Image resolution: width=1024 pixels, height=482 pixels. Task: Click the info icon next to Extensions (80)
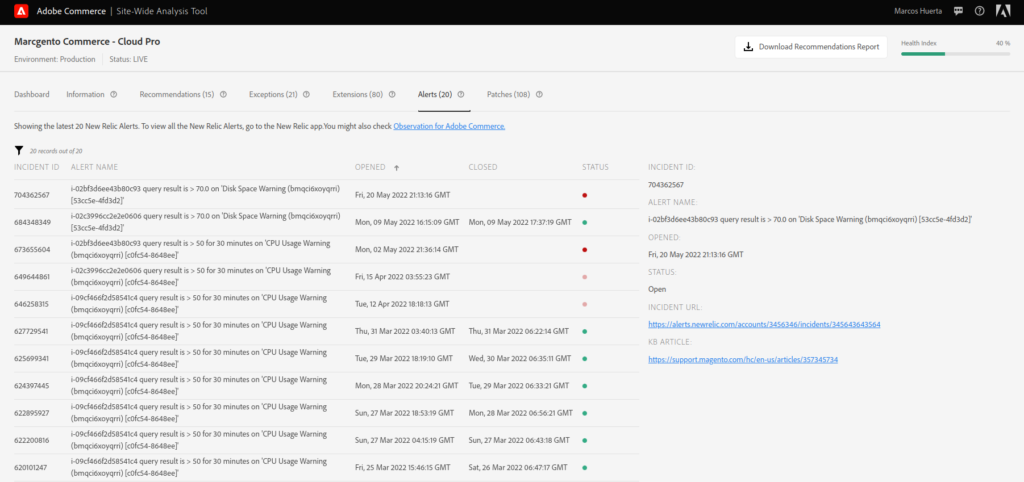click(x=392, y=94)
